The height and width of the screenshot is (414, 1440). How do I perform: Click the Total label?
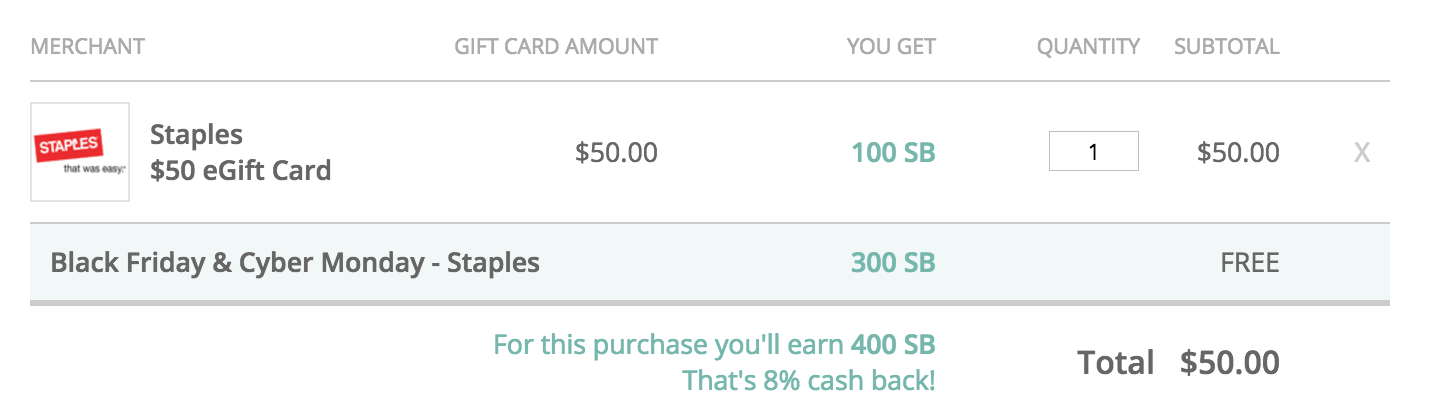coord(1116,362)
